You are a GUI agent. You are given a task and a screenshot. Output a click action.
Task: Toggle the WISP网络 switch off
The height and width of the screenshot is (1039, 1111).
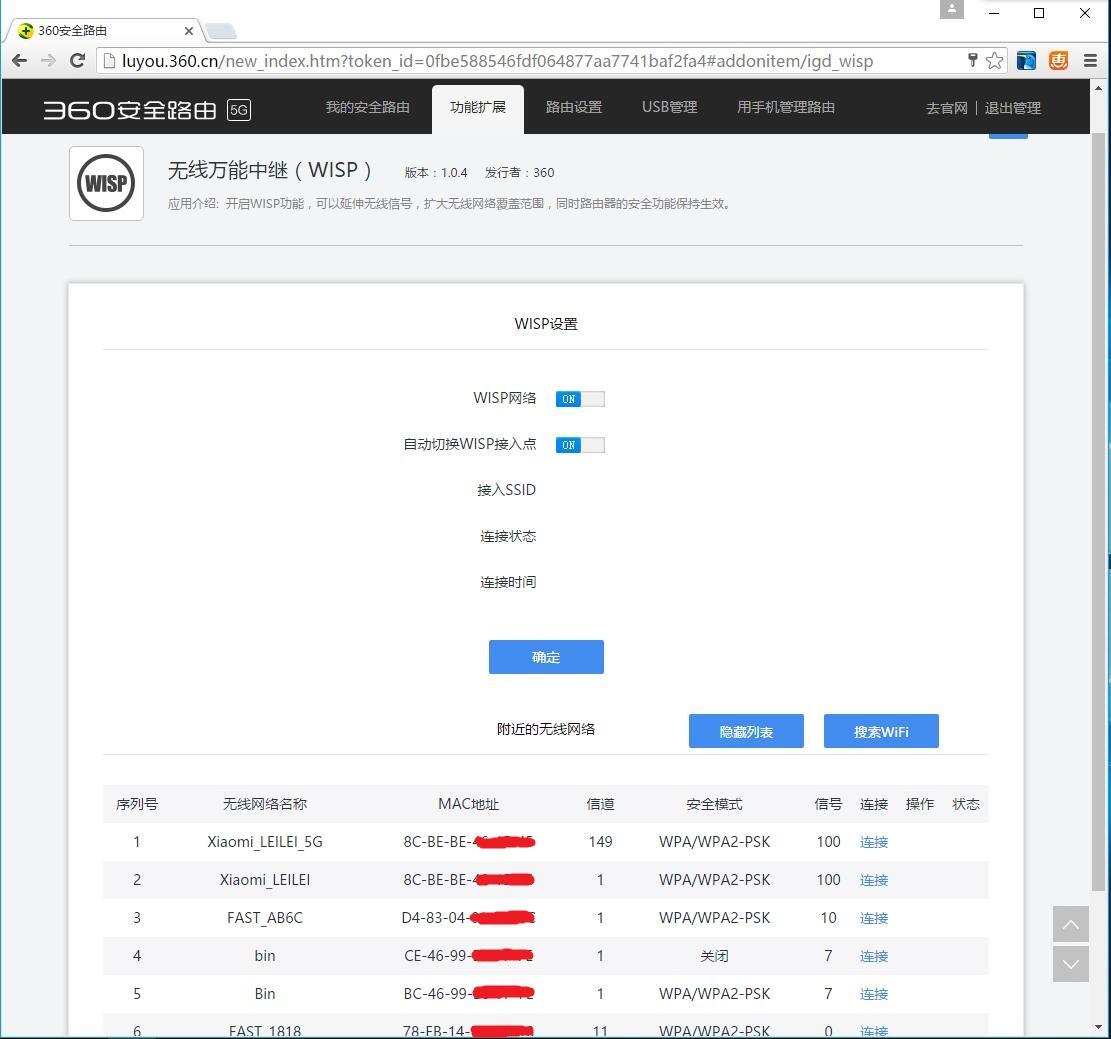(x=580, y=398)
